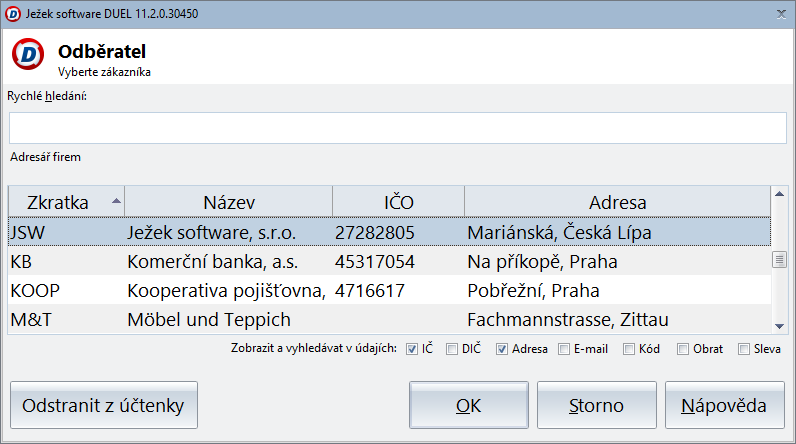The image size is (796, 444).
Task: Click IČO value 45317054
Action: pyautogui.click(x=375, y=261)
